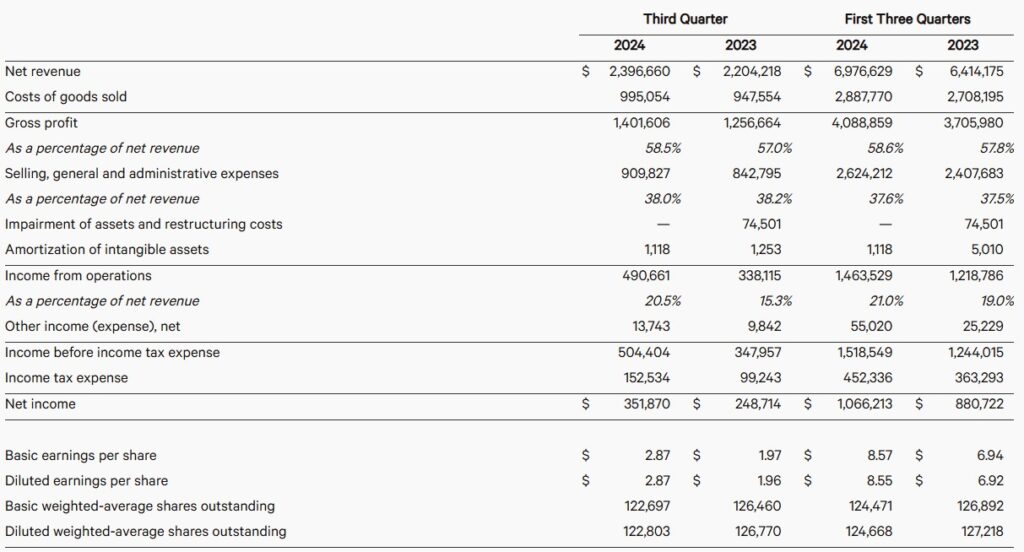Select Selling, general and administrative expenses label
Screen dimensions: 1024x552
click(142, 173)
